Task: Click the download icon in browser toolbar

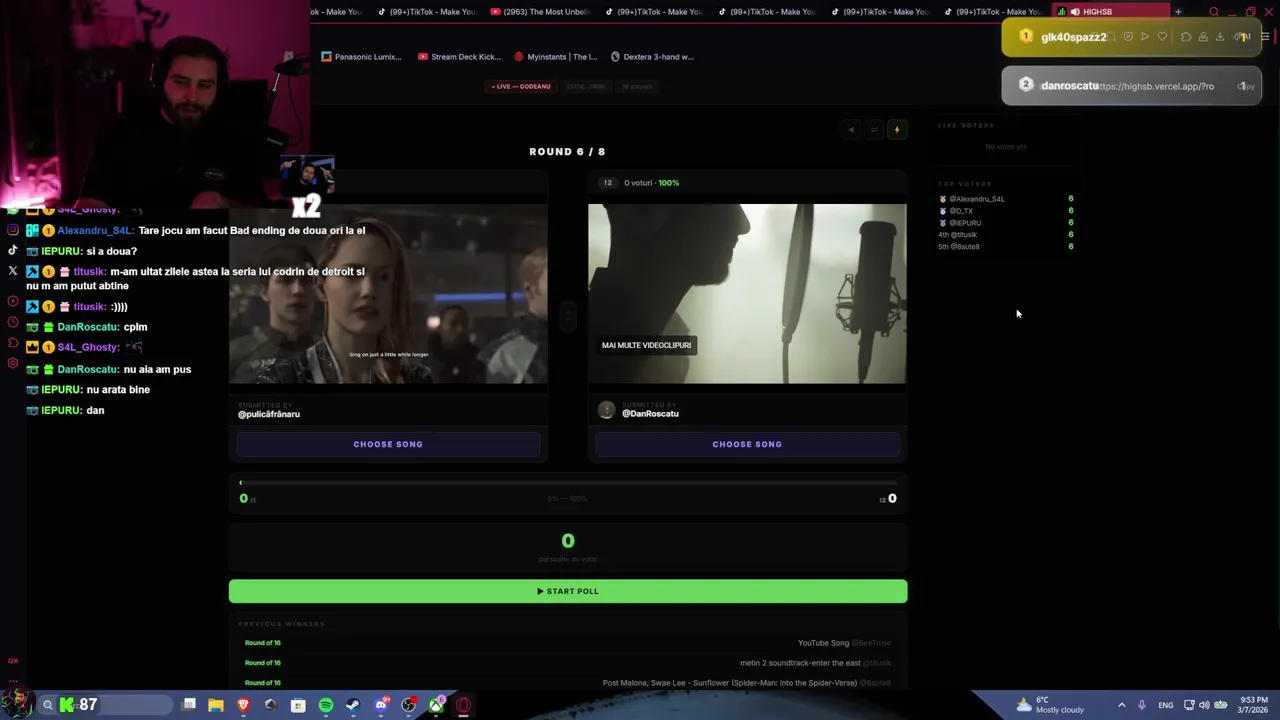Action: 1220,37
